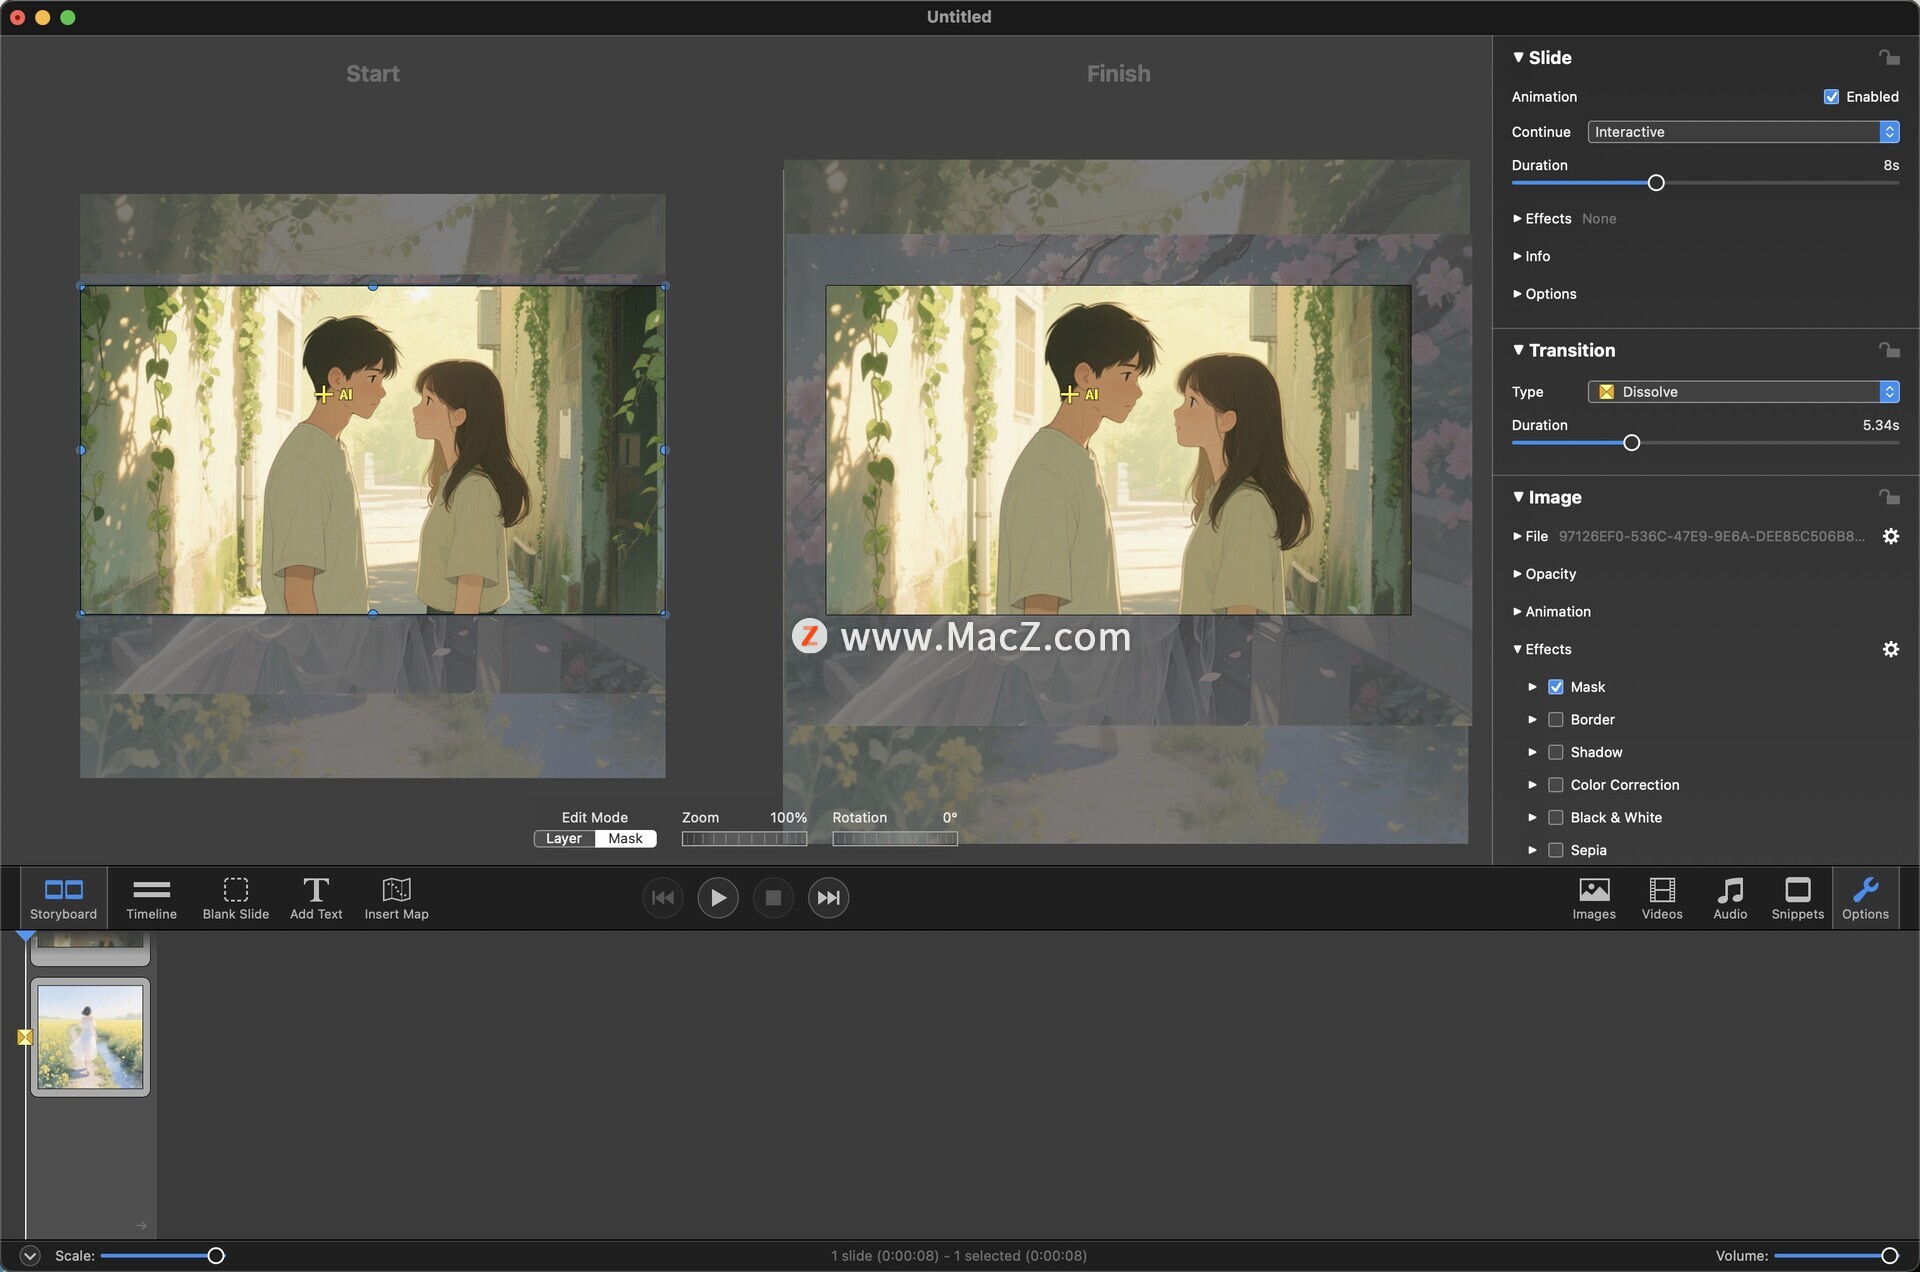Click the dissolve transition marker on storyboard
This screenshot has height=1272, width=1920.
pos(25,1037)
